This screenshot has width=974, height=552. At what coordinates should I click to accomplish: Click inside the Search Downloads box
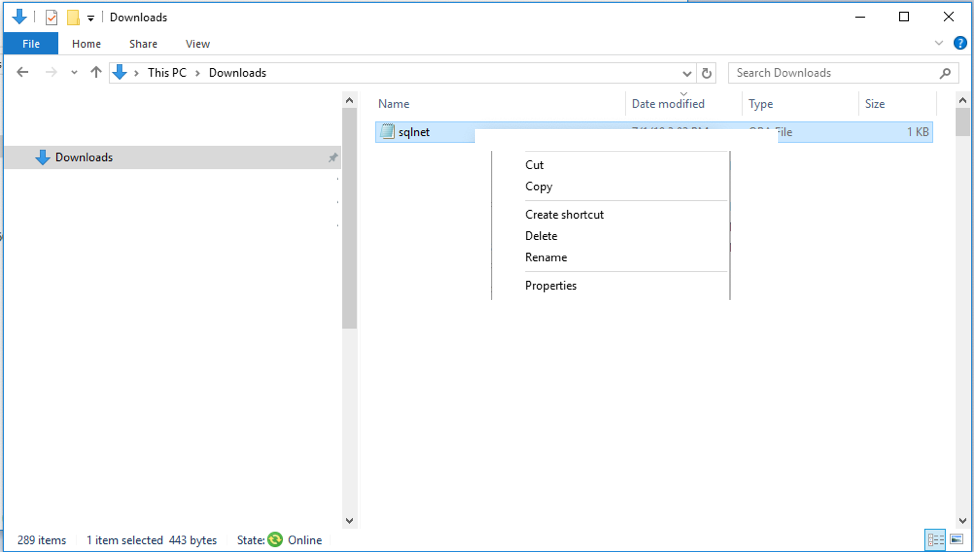pyautogui.click(x=835, y=73)
